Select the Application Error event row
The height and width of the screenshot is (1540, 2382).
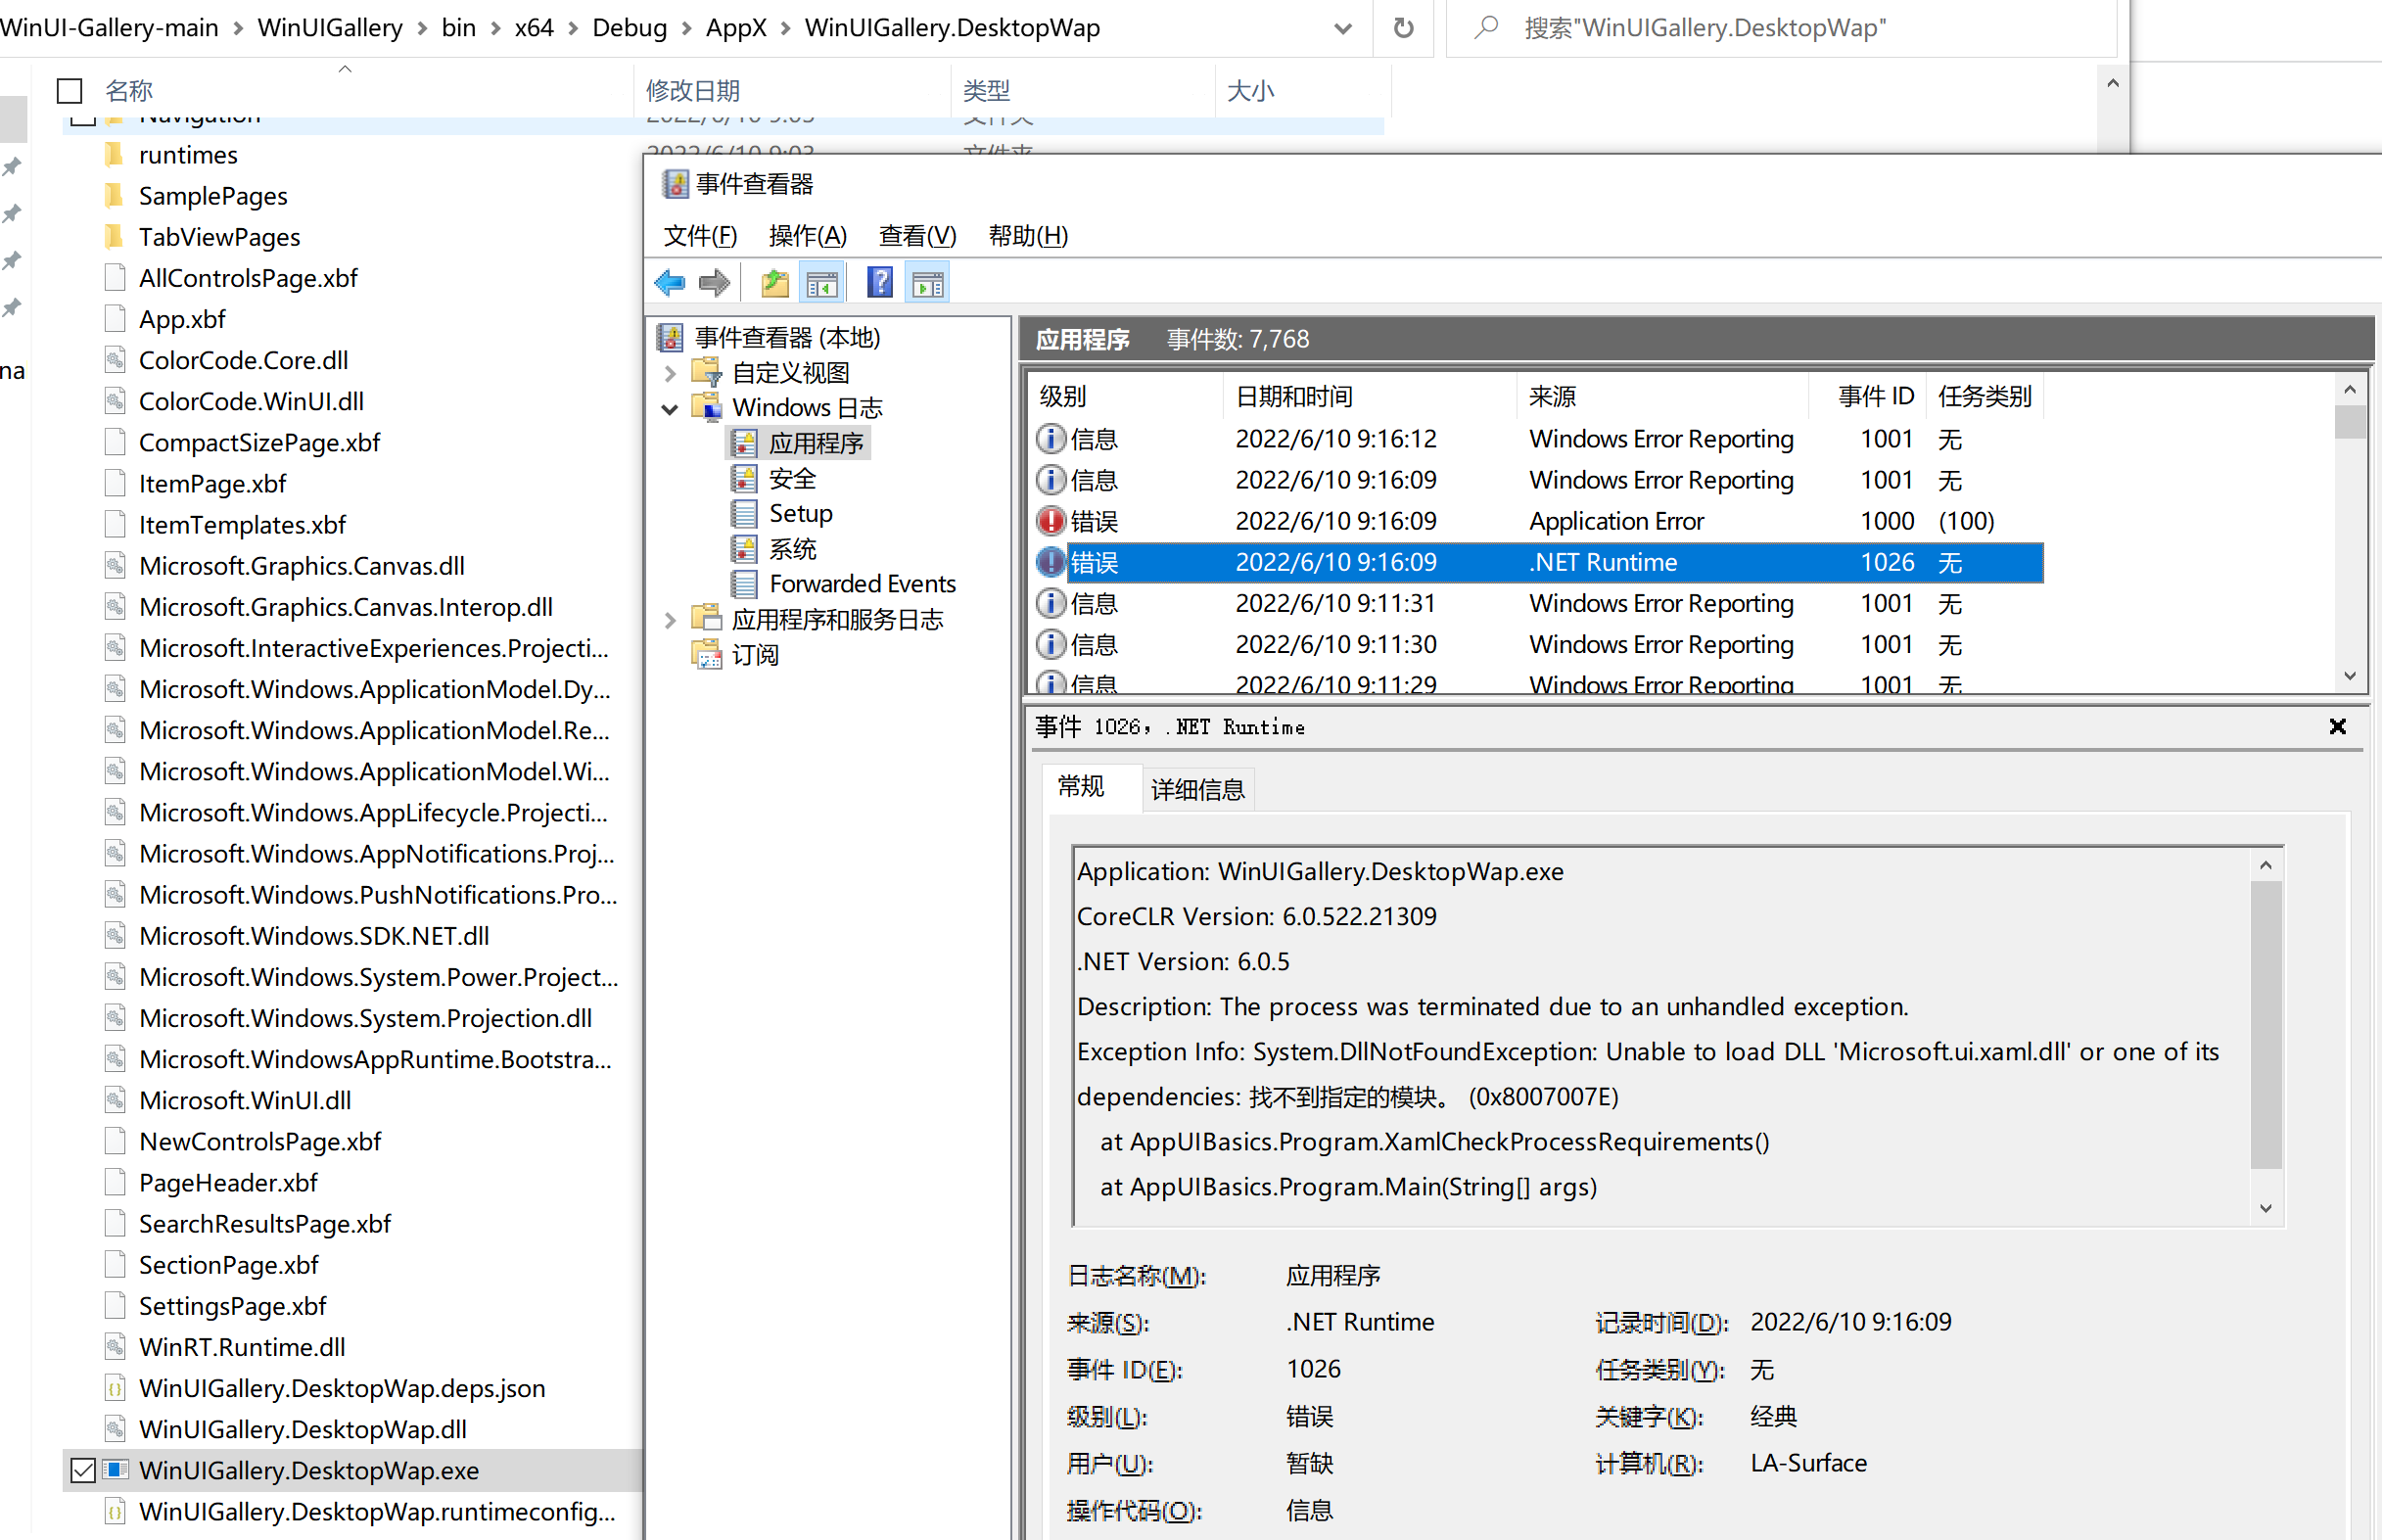tap(1615, 521)
